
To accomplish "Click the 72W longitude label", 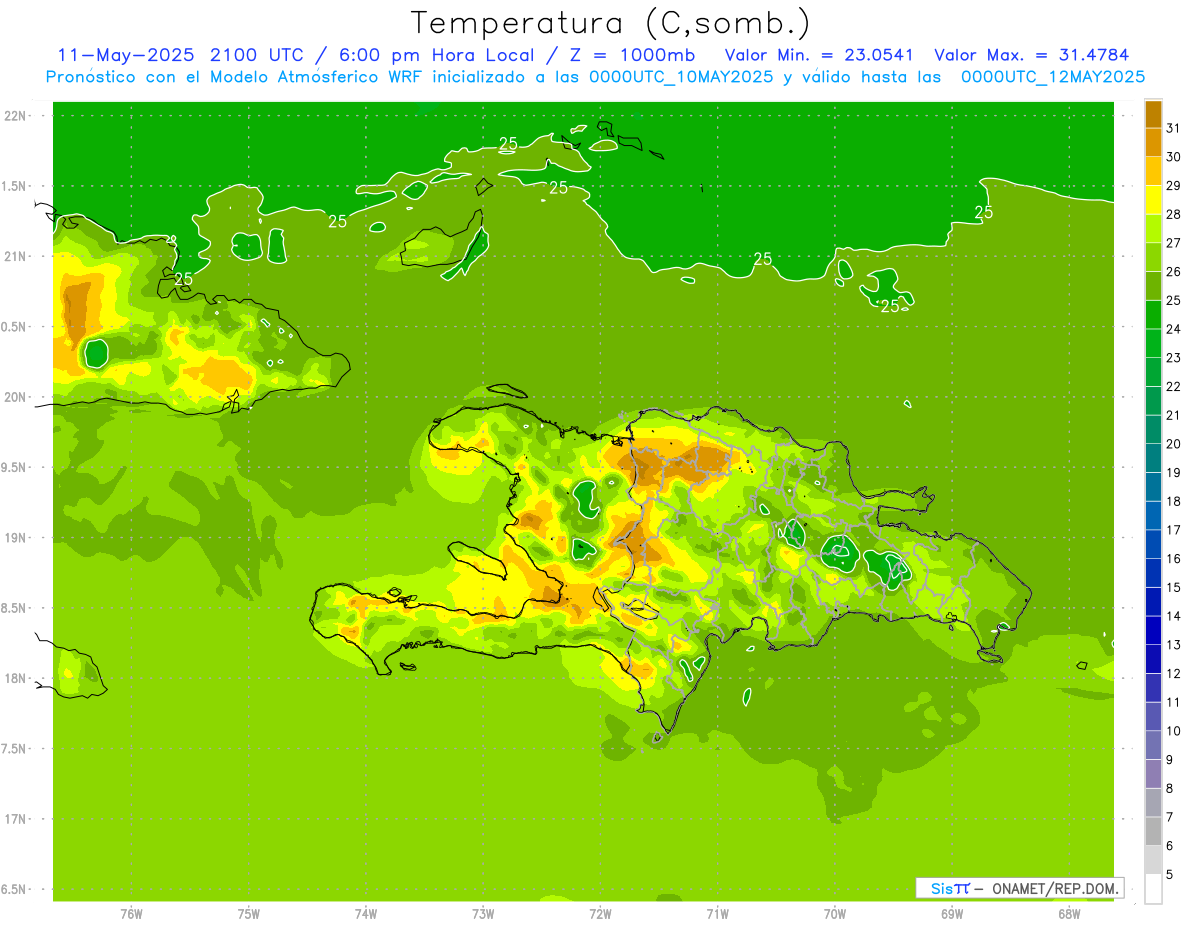I will [600, 914].
